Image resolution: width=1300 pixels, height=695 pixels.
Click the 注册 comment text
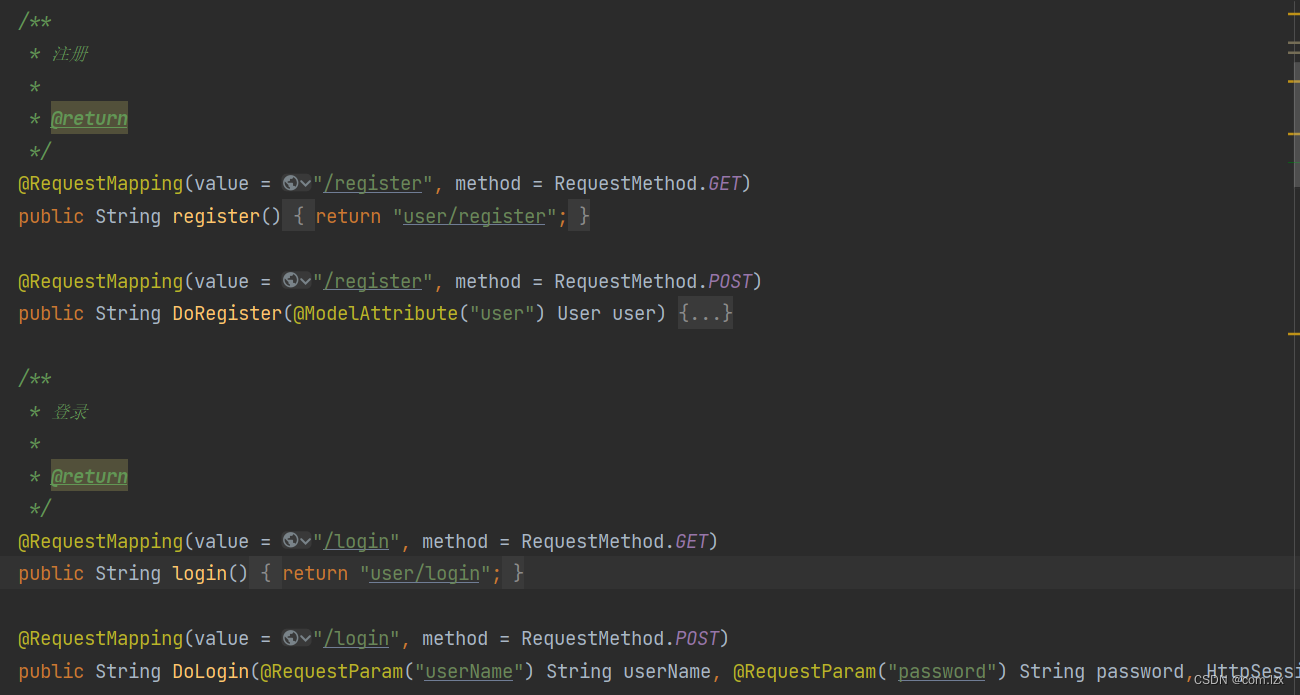[x=70, y=53]
